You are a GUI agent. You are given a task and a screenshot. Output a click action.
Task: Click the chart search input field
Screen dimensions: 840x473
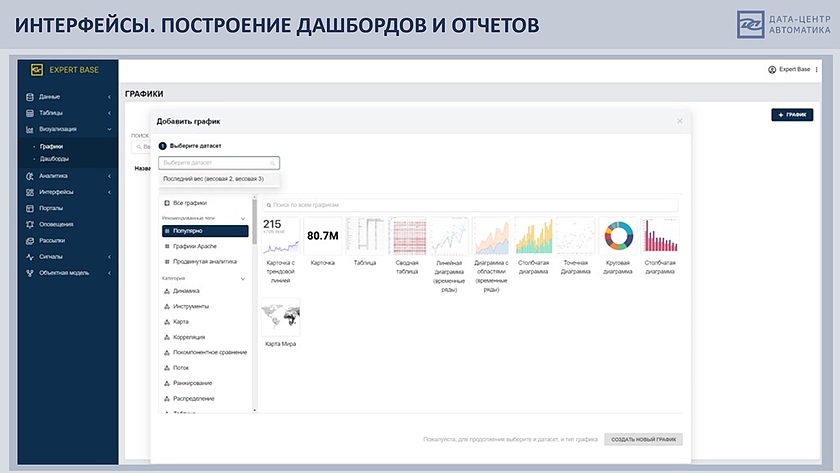coord(470,204)
